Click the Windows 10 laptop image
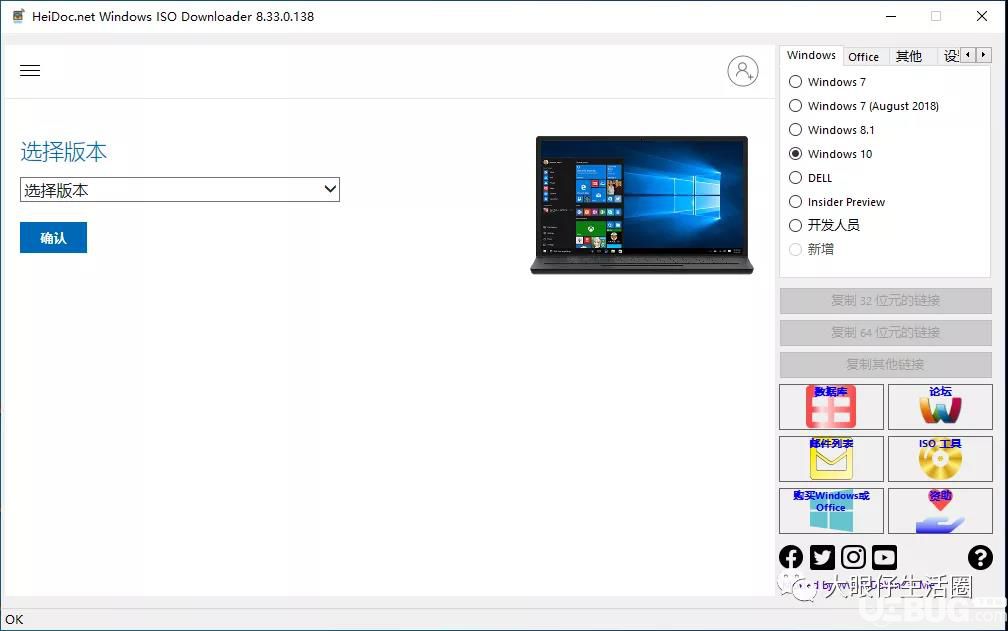1008x631 pixels. (x=642, y=205)
